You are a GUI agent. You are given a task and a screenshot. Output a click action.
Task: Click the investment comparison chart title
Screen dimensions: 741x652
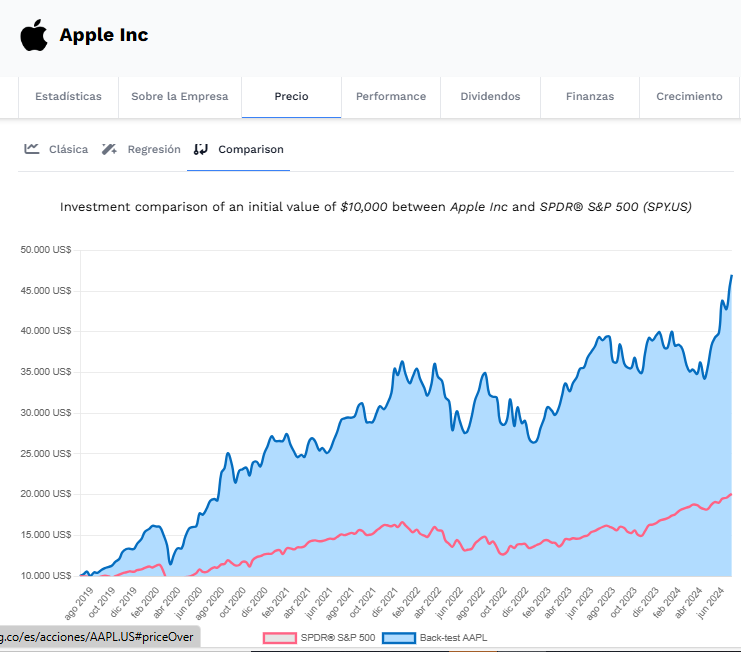coord(376,207)
